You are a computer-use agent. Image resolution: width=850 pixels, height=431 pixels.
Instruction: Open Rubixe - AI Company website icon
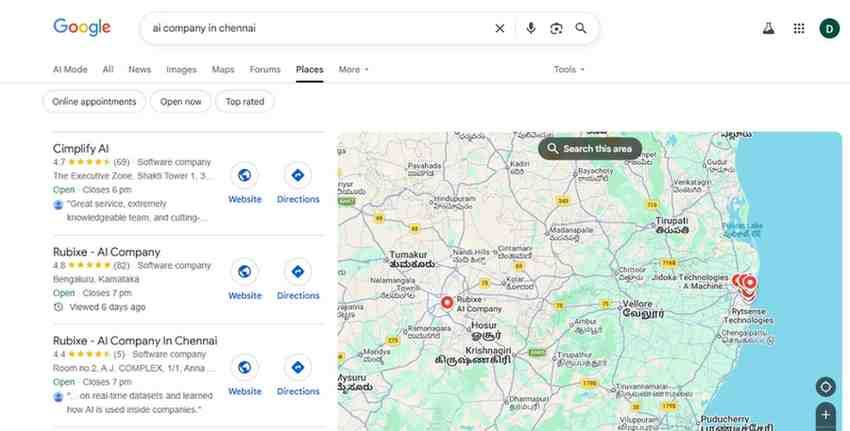[244, 272]
